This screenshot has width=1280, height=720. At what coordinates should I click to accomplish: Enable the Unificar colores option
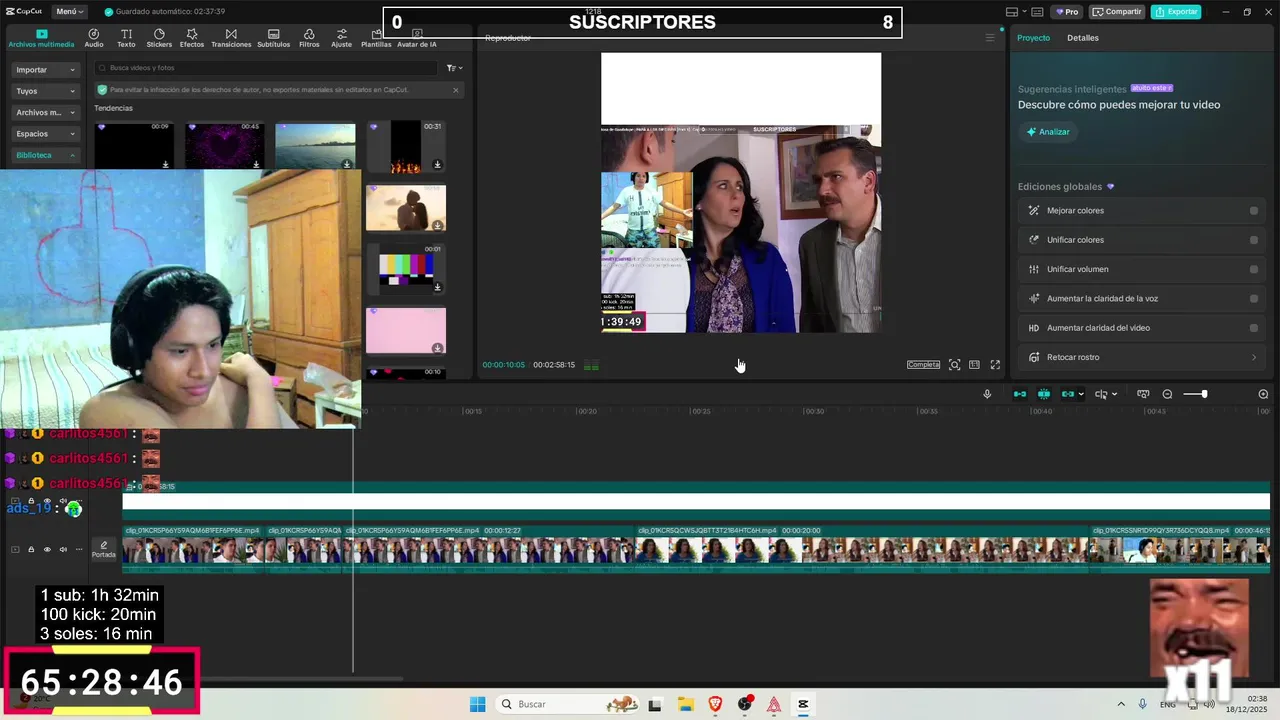click(x=1254, y=240)
